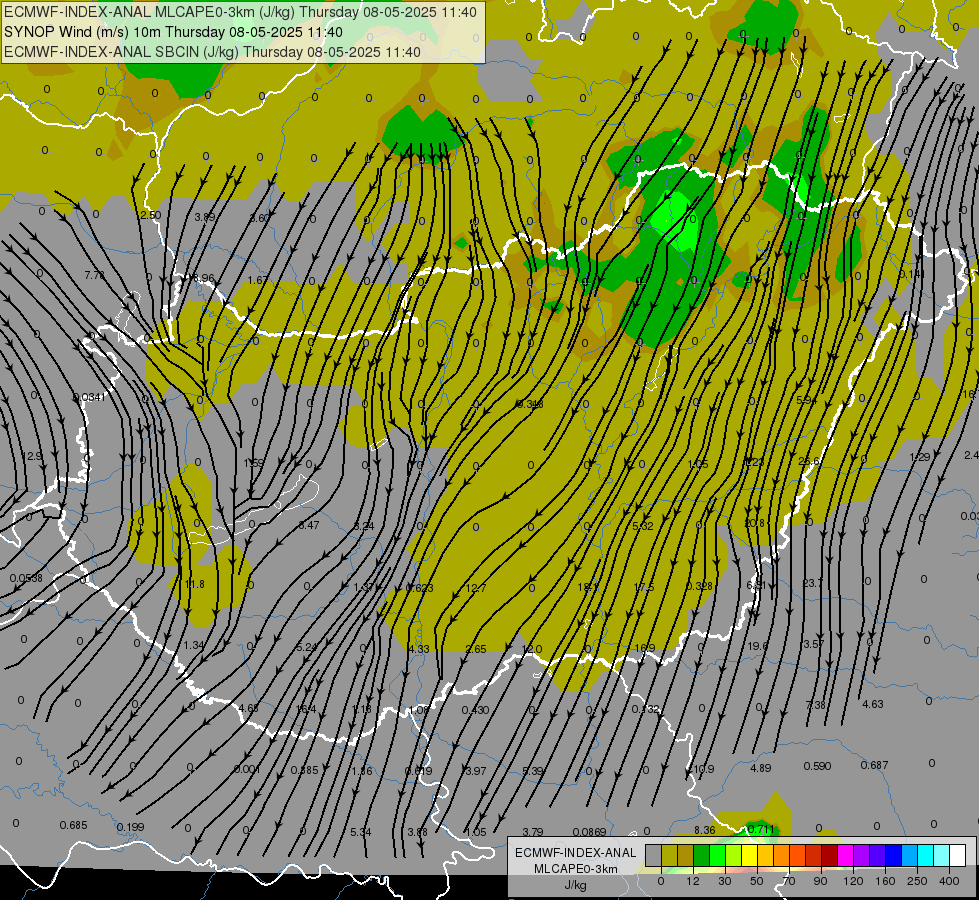Click the map value 0.430
Image resolution: width=979 pixels, height=900 pixels.
tap(475, 710)
